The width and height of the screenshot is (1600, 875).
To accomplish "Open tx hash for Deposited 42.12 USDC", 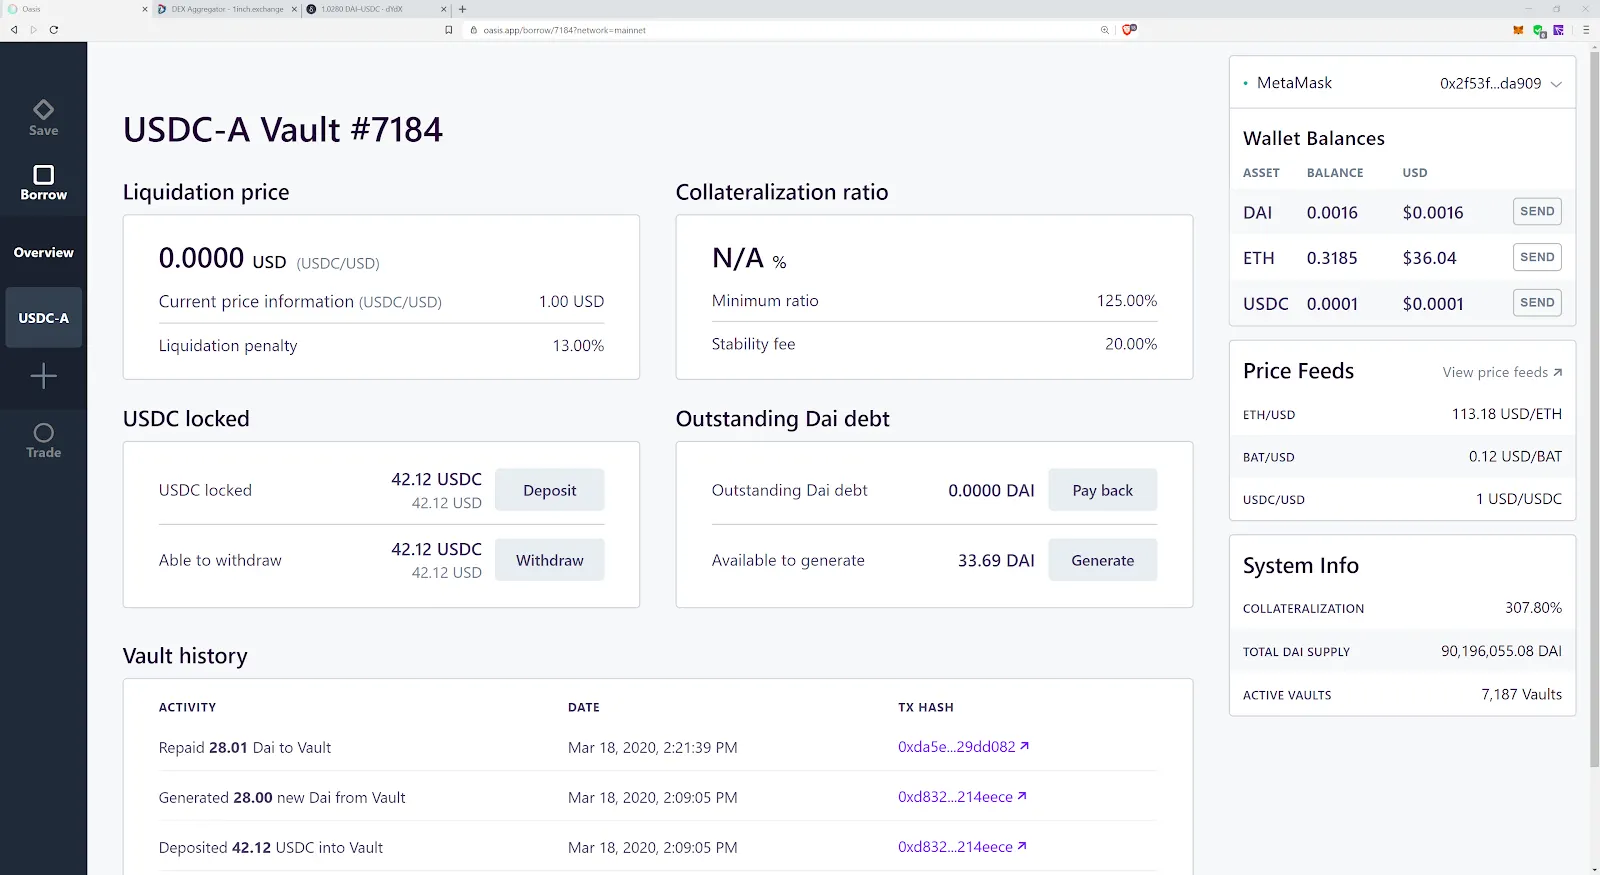I will [962, 847].
